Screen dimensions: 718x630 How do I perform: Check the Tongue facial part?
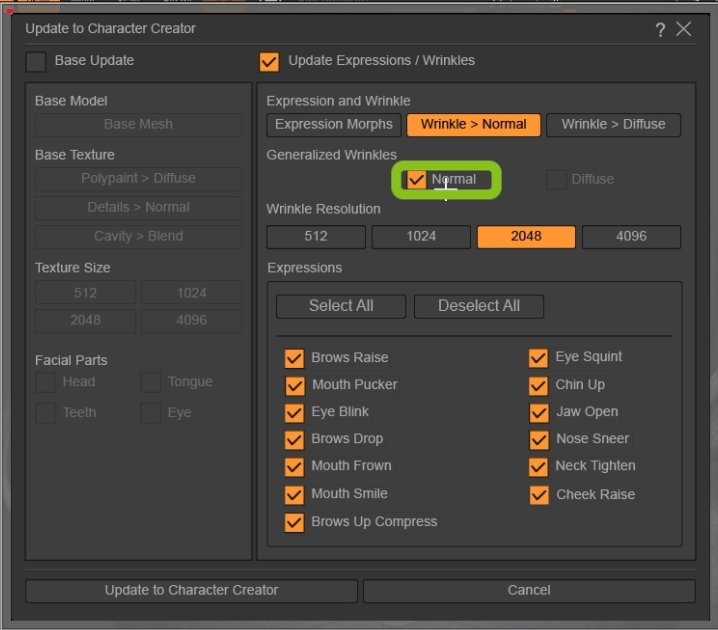coord(150,382)
